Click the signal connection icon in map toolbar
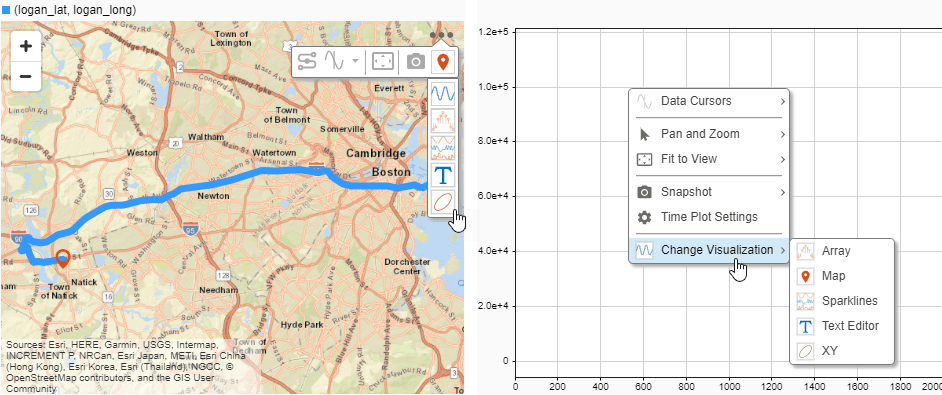Image resolution: width=942 pixels, height=395 pixels. click(x=307, y=61)
